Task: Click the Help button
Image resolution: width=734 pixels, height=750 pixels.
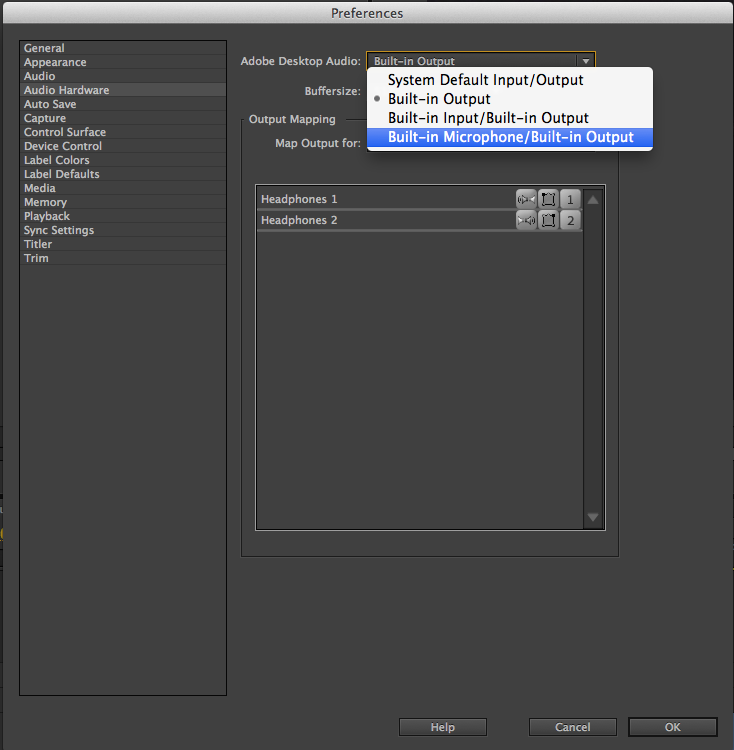Action: click(443, 727)
